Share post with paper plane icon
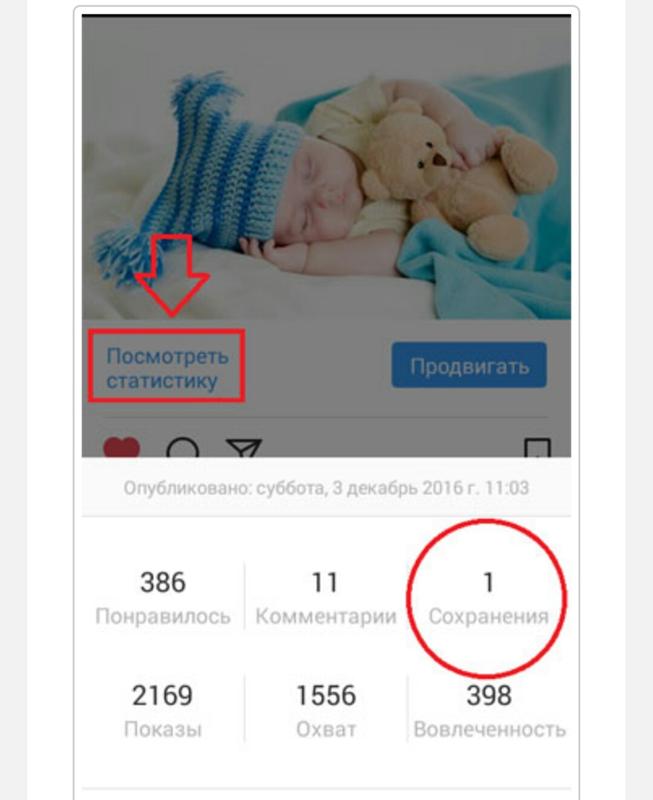Screen dimensions: 653x800 [x=244, y=447]
